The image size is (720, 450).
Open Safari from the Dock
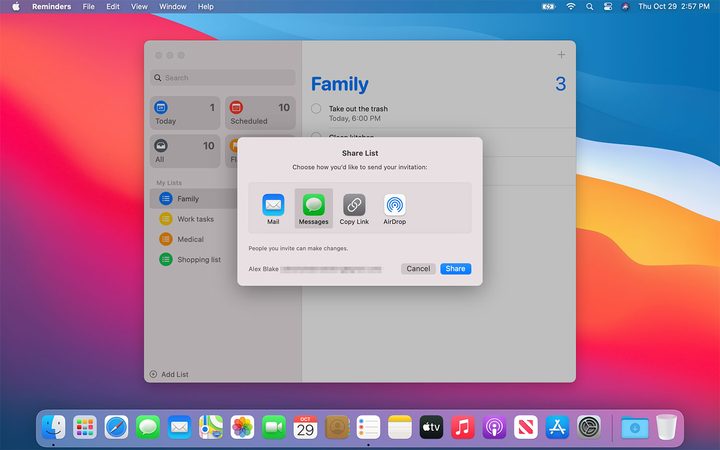(x=116, y=428)
